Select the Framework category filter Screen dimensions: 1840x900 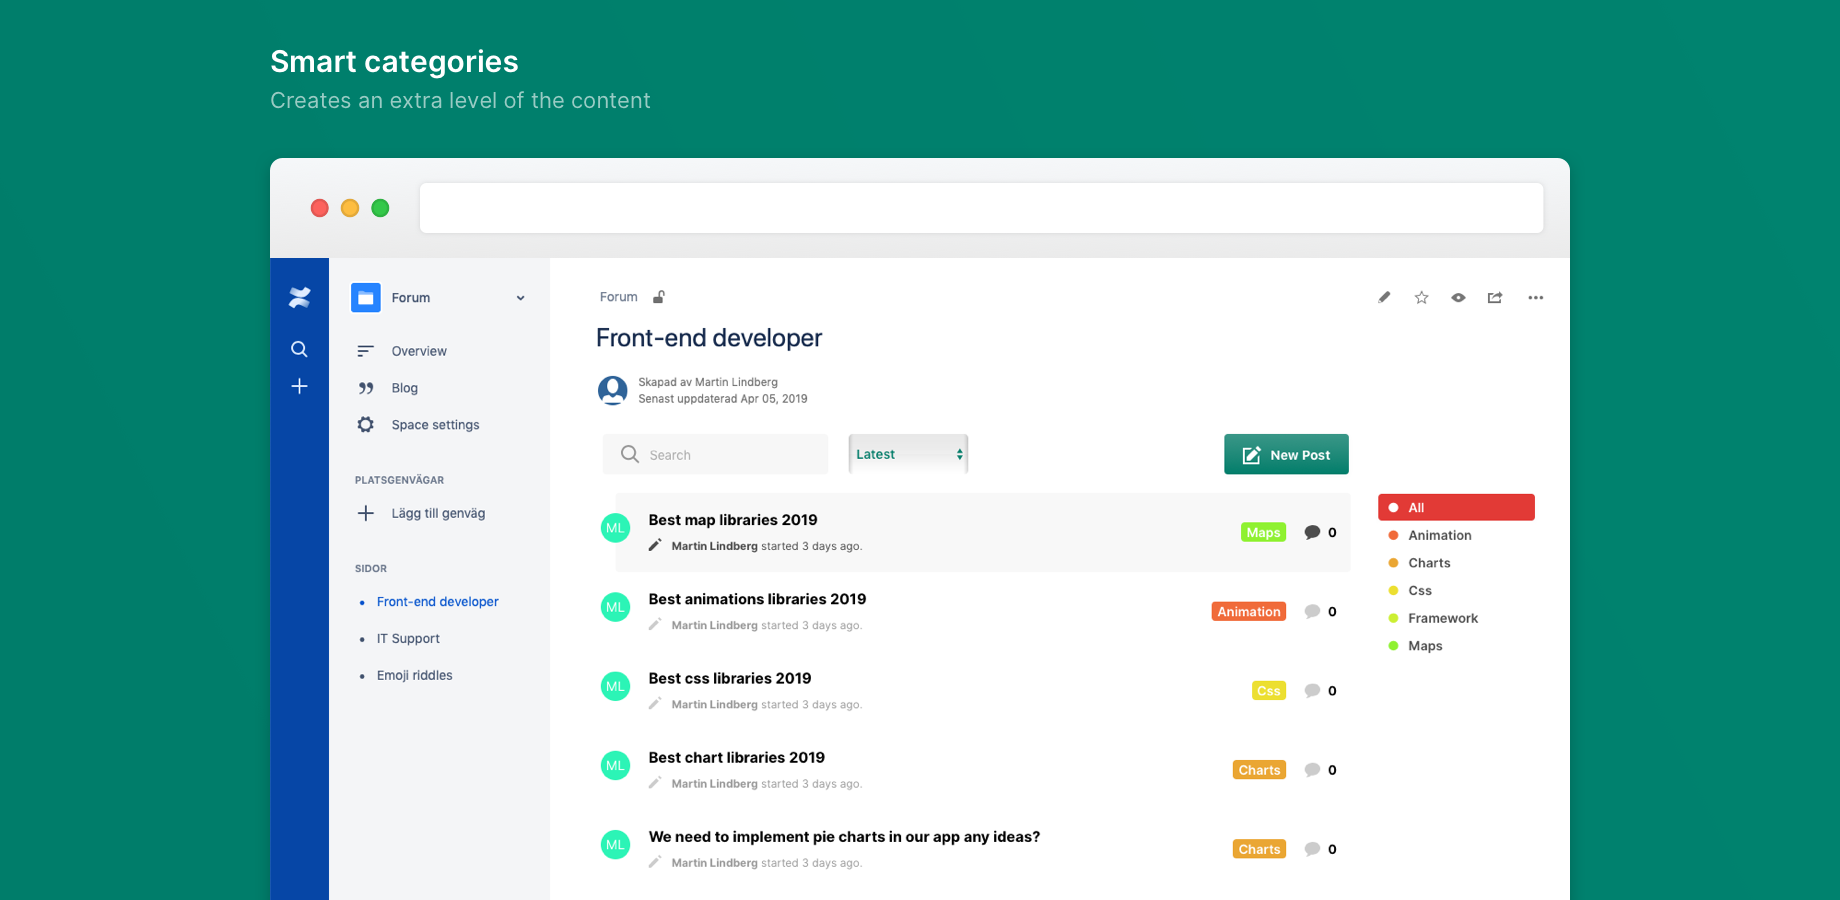tap(1443, 618)
